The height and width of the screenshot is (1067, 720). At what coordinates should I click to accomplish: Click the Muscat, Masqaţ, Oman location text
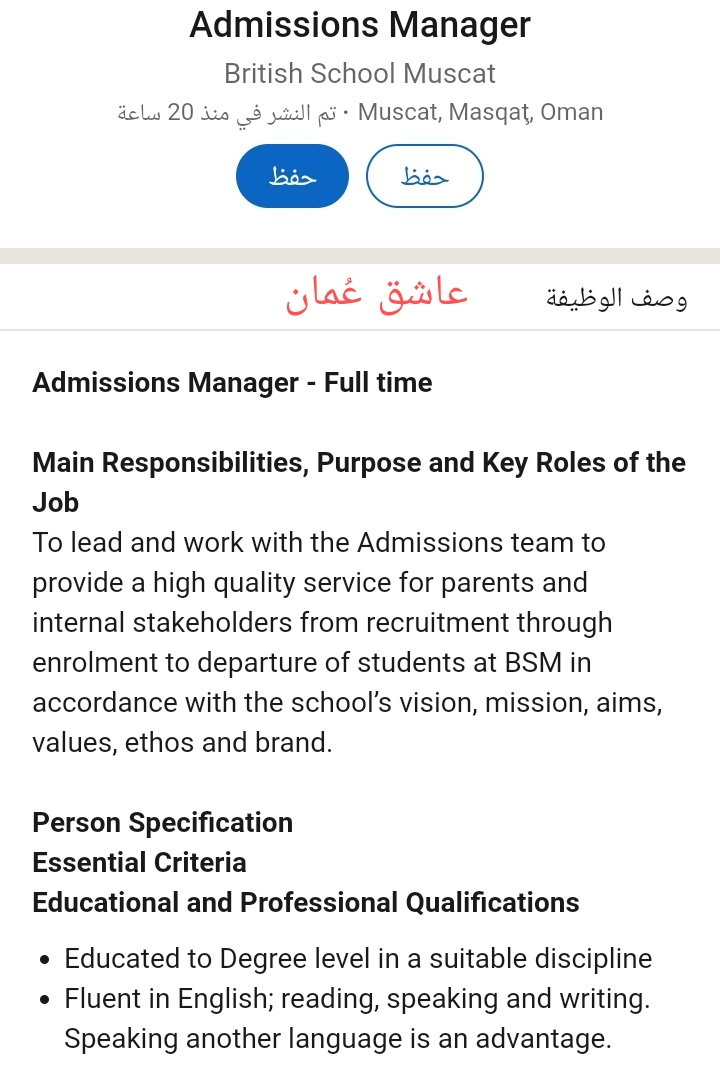point(480,112)
